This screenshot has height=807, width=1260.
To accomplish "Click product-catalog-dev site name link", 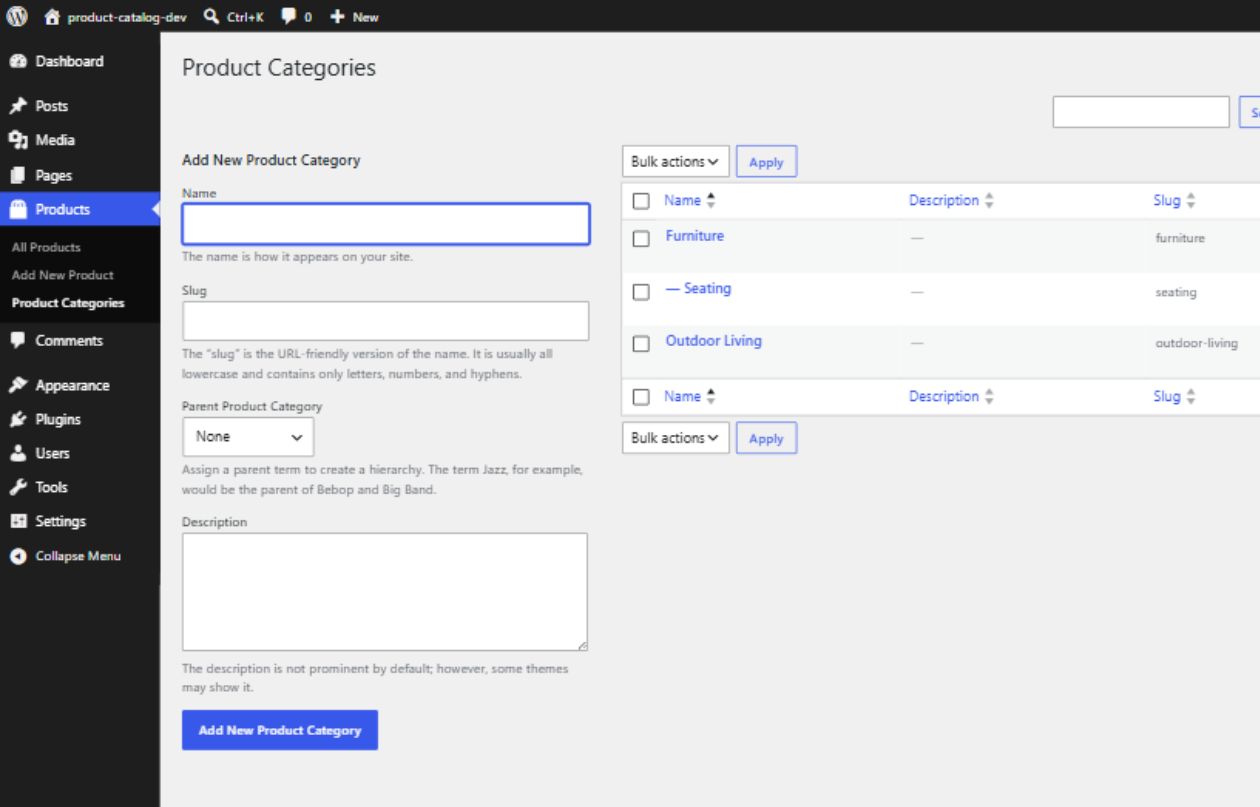I will coord(127,17).
